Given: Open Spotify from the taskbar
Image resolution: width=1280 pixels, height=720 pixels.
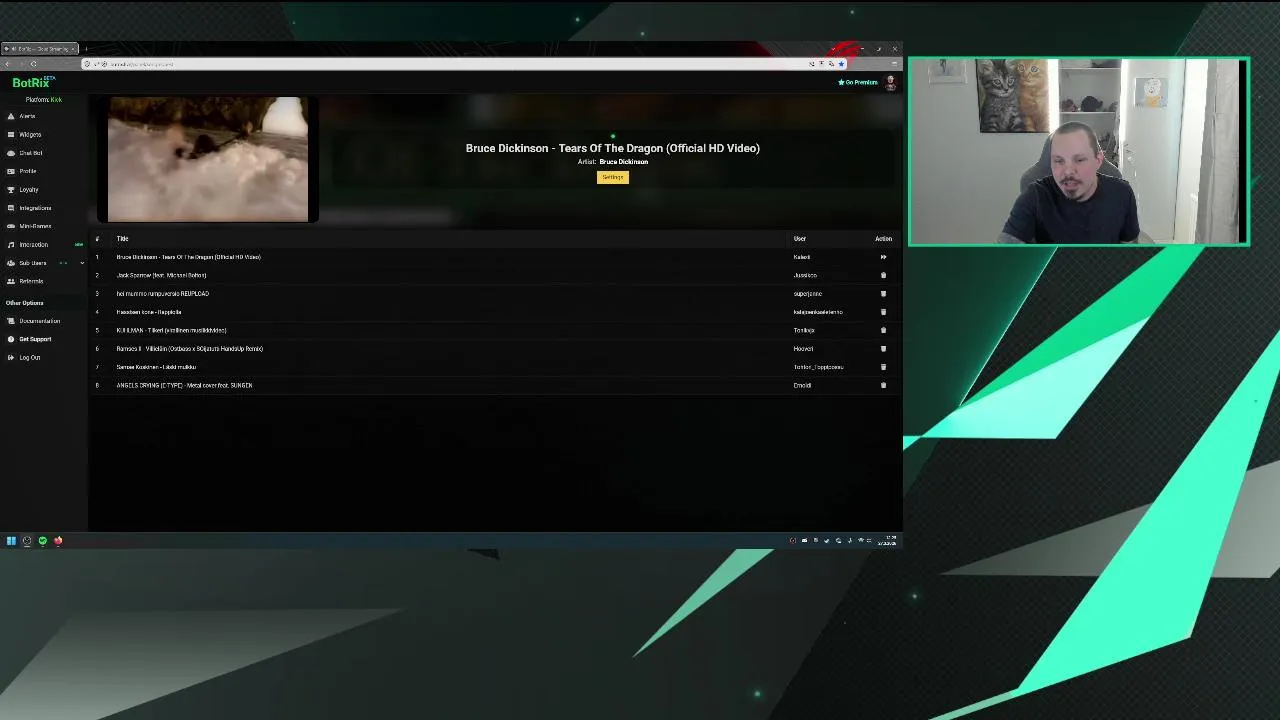Looking at the screenshot, I should coord(42,541).
